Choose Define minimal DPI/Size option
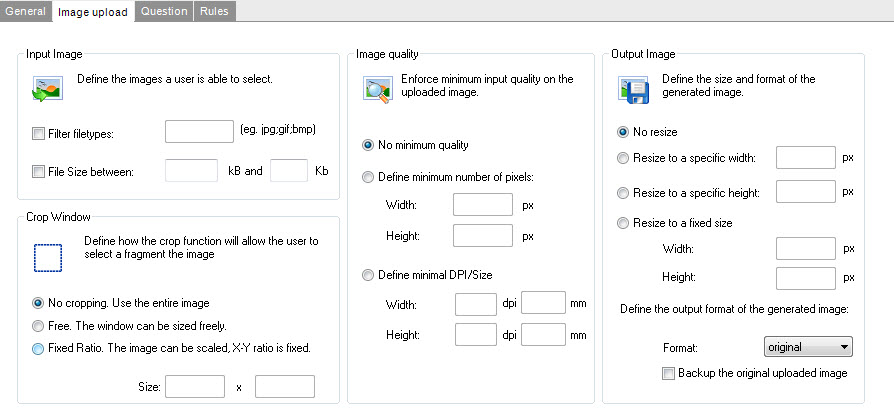The image size is (894, 414). [369, 275]
